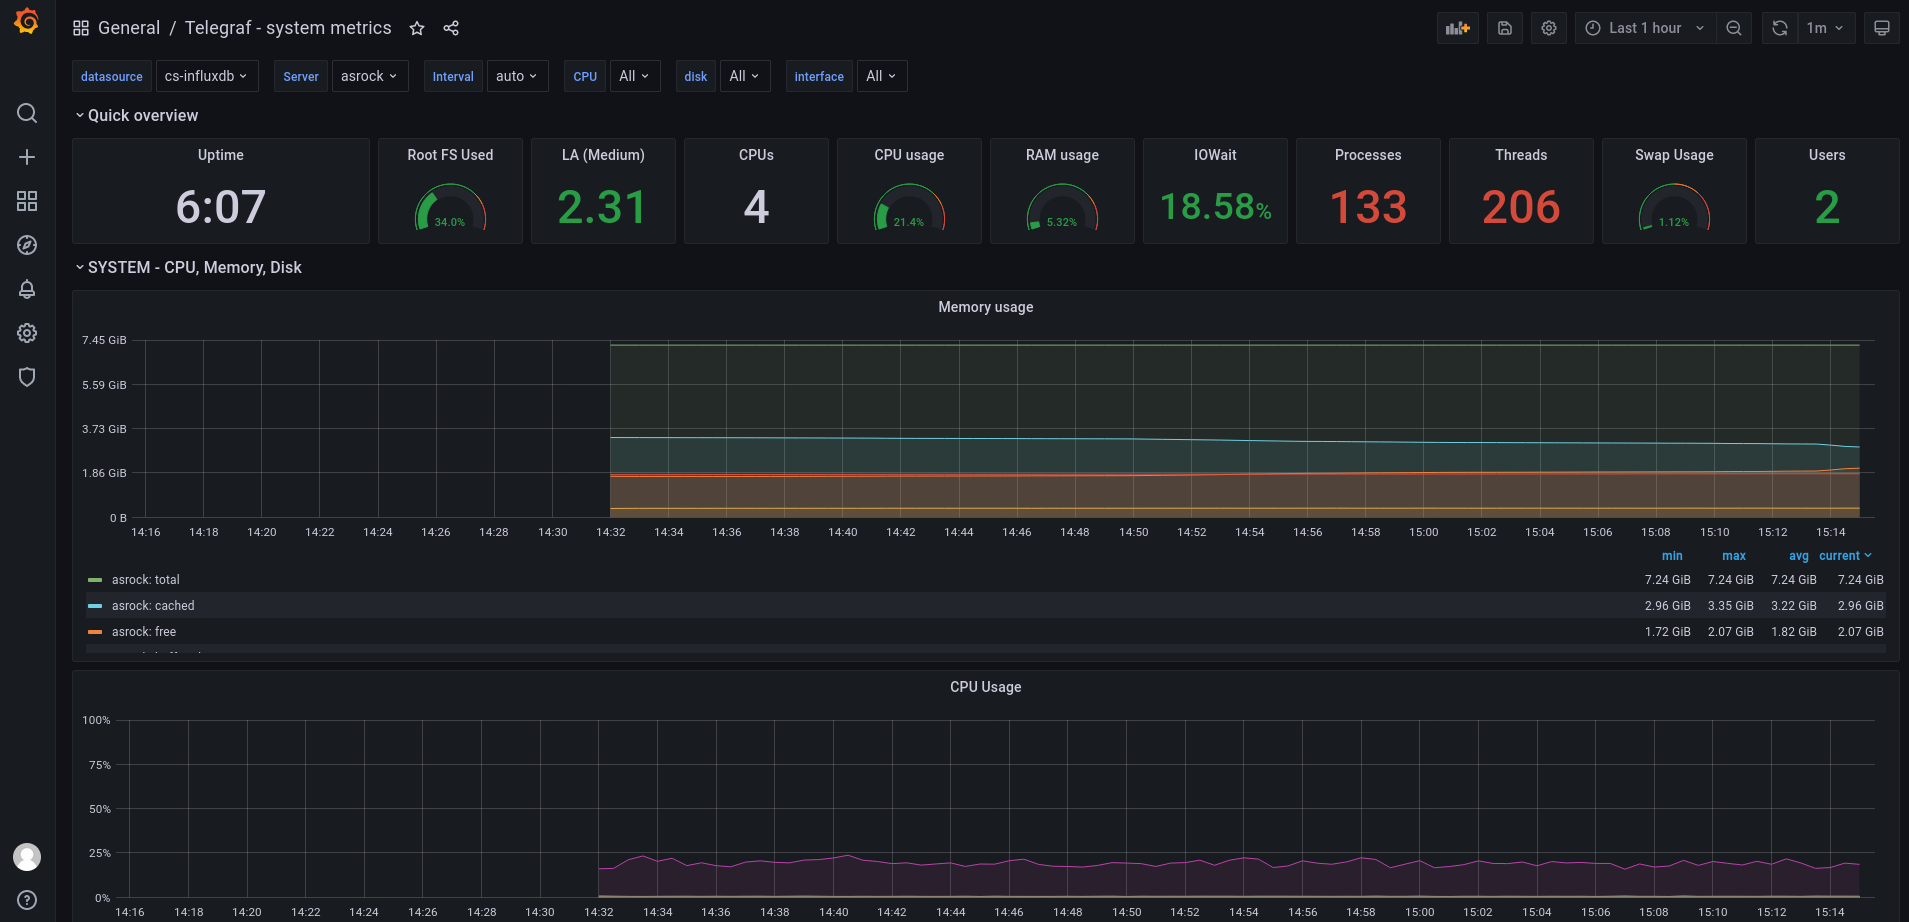Open the user profile avatar

[27, 857]
